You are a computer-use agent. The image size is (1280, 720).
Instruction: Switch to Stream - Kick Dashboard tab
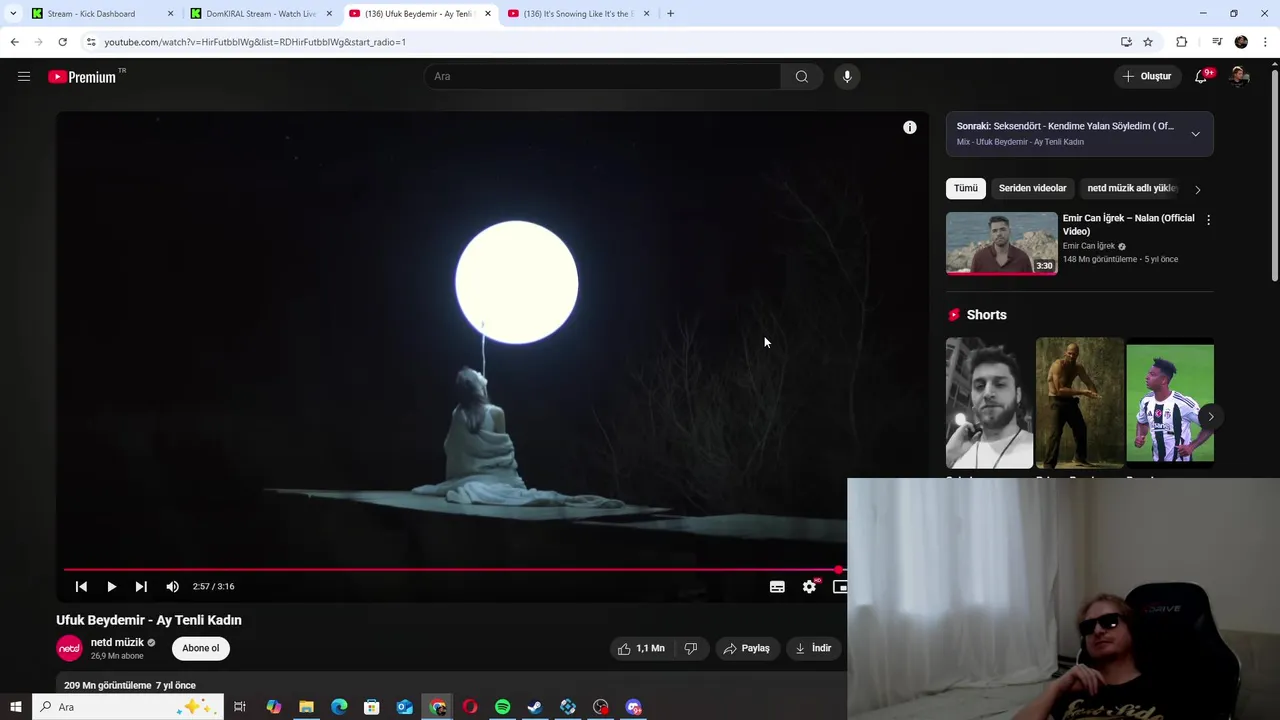[x=103, y=14]
